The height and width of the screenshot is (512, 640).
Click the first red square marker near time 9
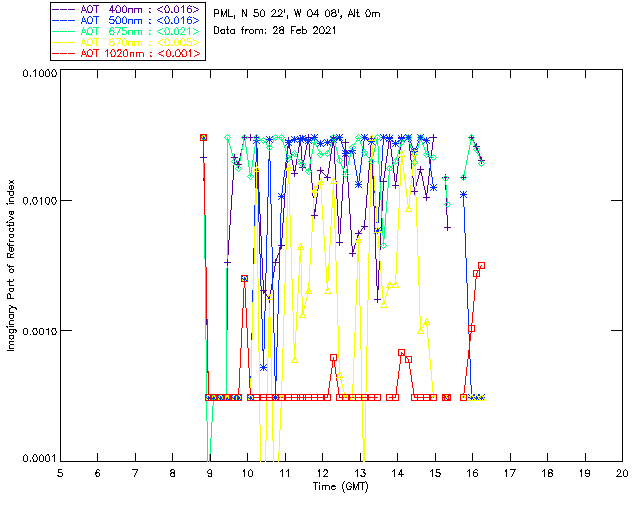pyautogui.click(x=203, y=138)
